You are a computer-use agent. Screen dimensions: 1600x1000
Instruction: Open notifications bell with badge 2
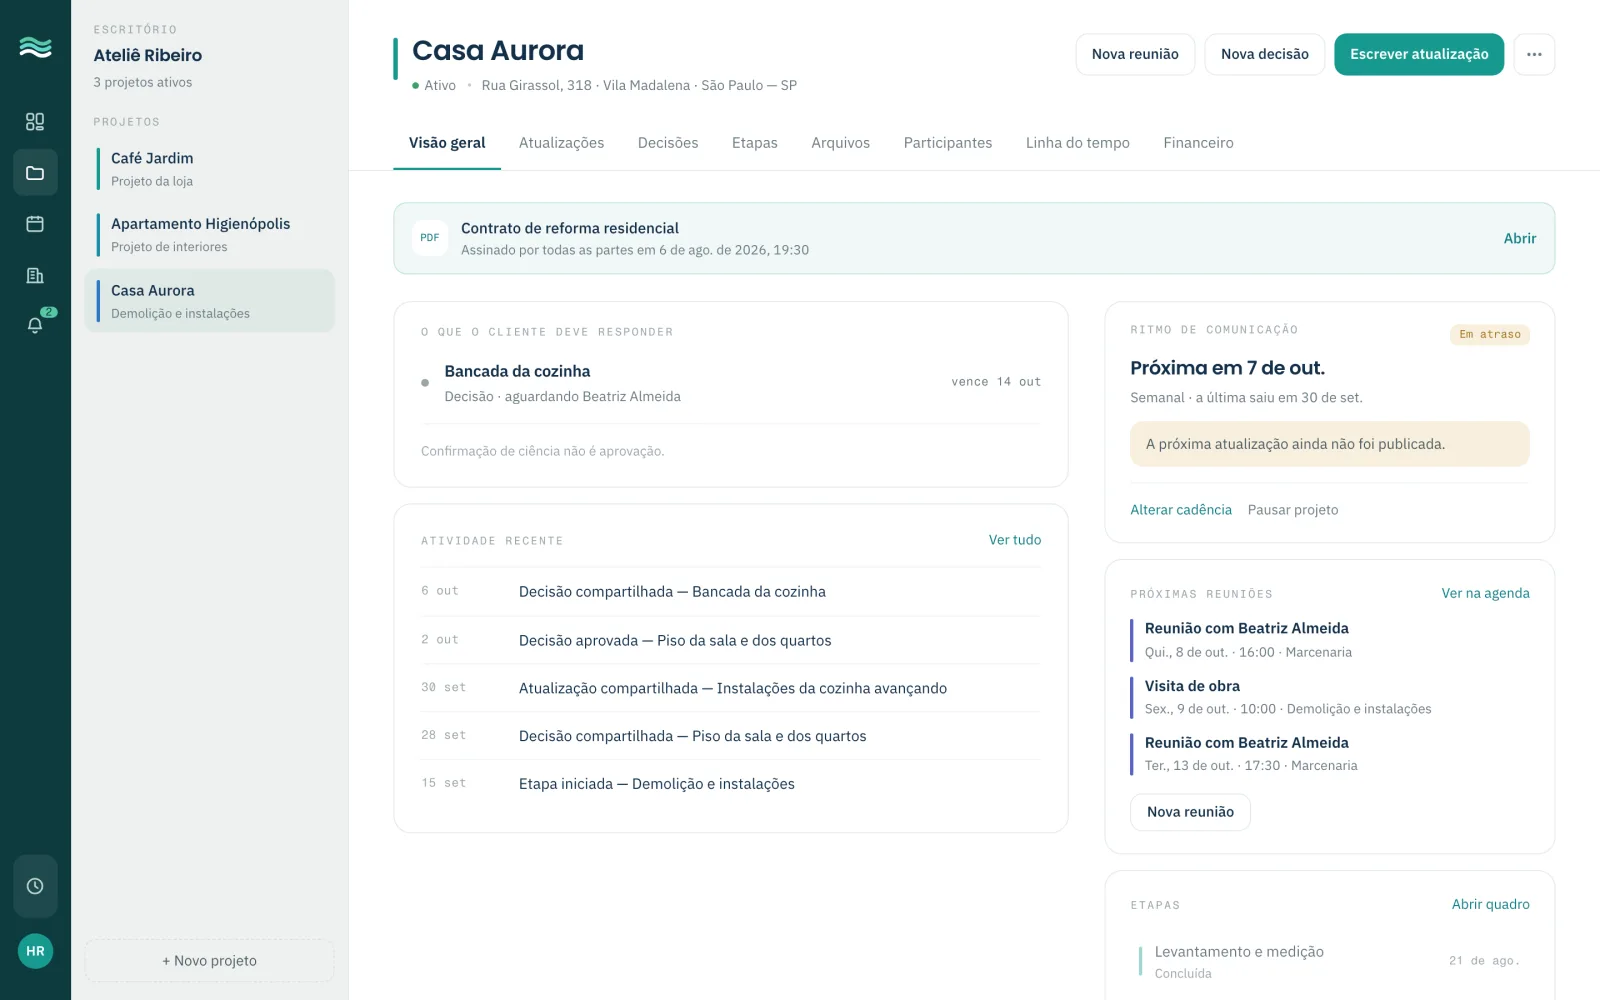[x=35, y=325]
